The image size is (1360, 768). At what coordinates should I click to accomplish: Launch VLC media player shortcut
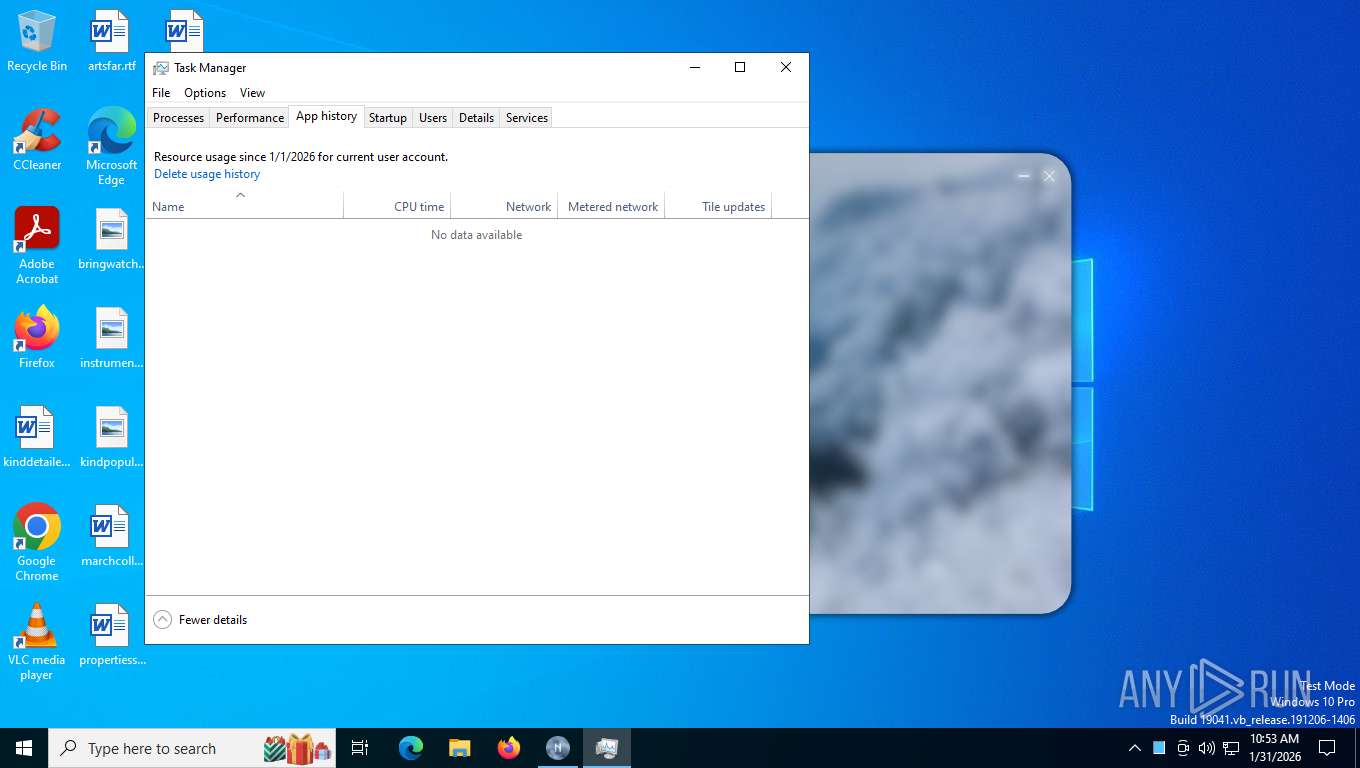[37, 642]
